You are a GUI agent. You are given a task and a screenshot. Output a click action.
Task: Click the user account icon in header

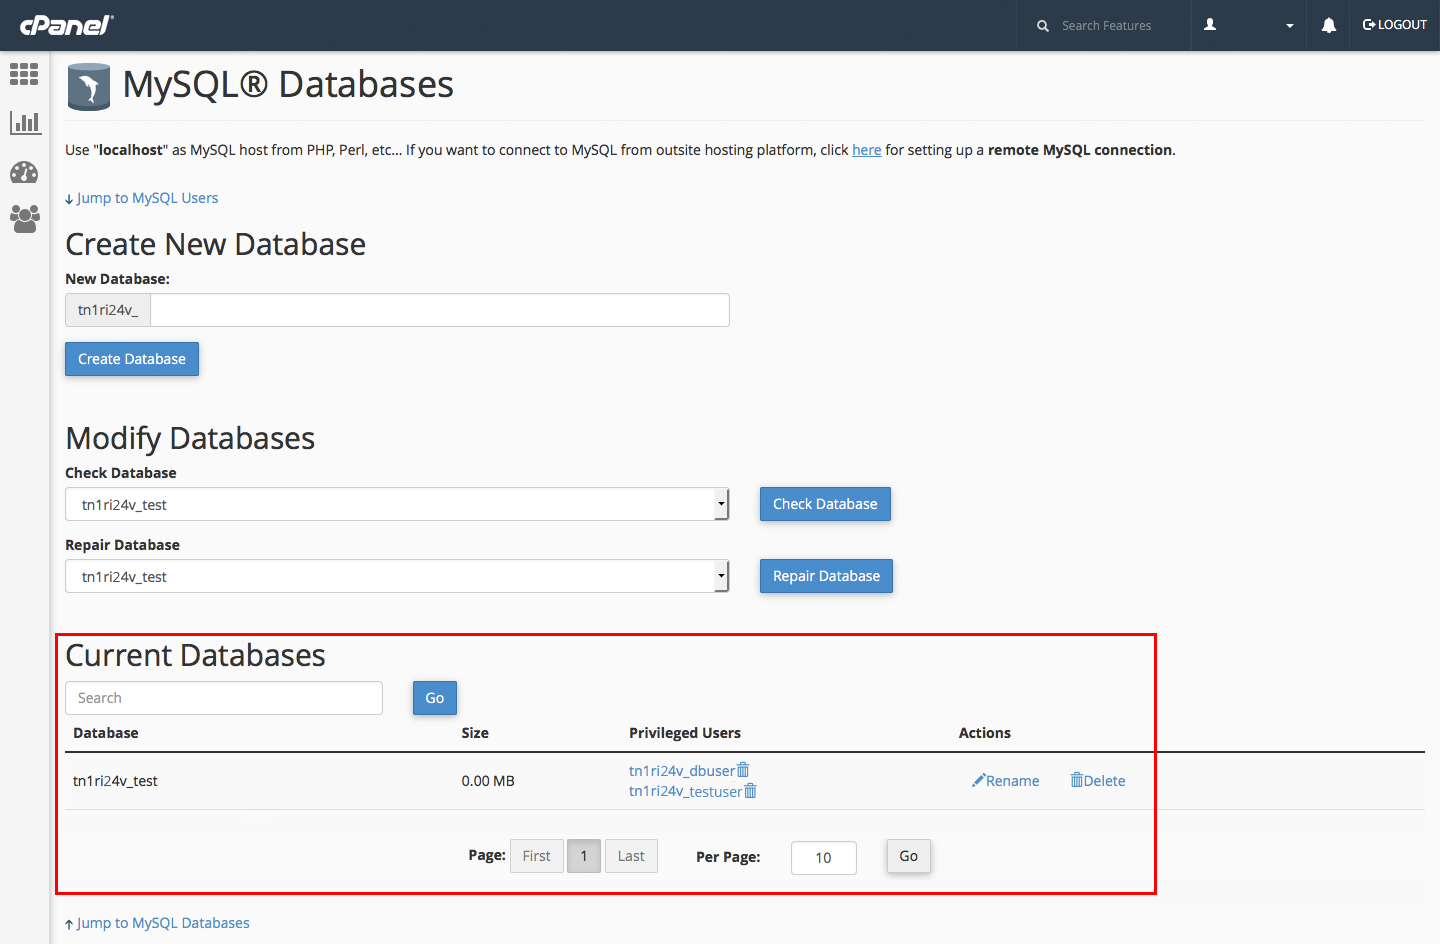pyautogui.click(x=1210, y=25)
